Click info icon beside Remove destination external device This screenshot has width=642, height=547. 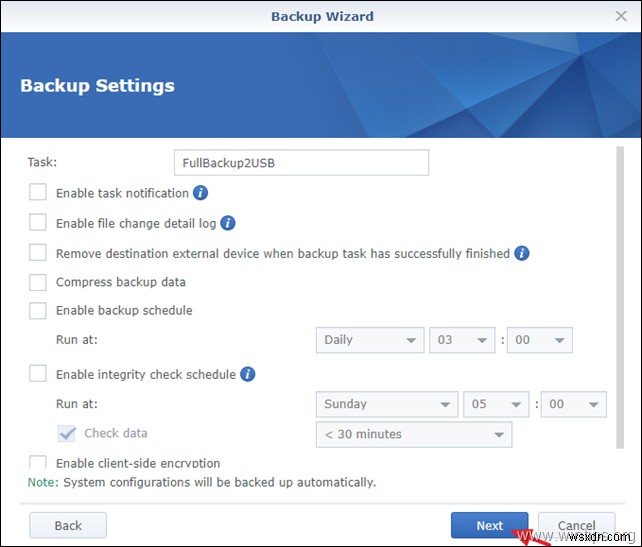pyautogui.click(x=522, y=253)
